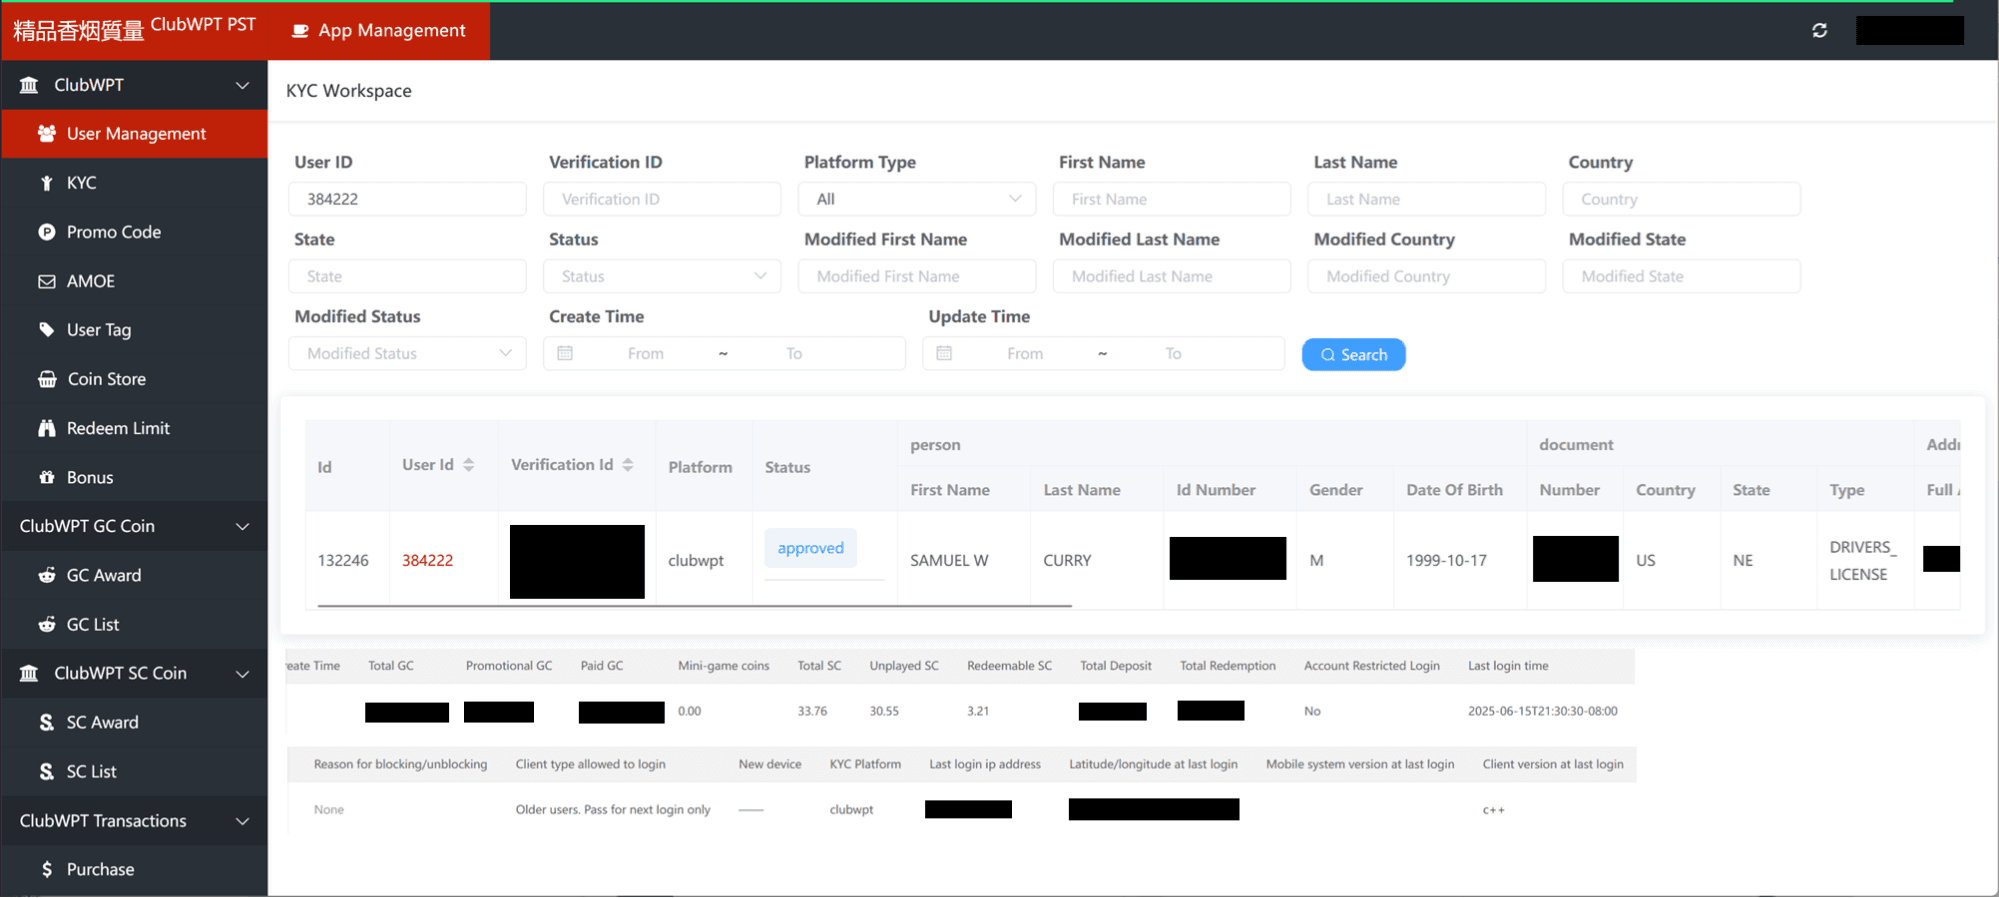Open user 384222 link in table
1999x898 pixels.
pyautogui.click(x=427, y=560)
